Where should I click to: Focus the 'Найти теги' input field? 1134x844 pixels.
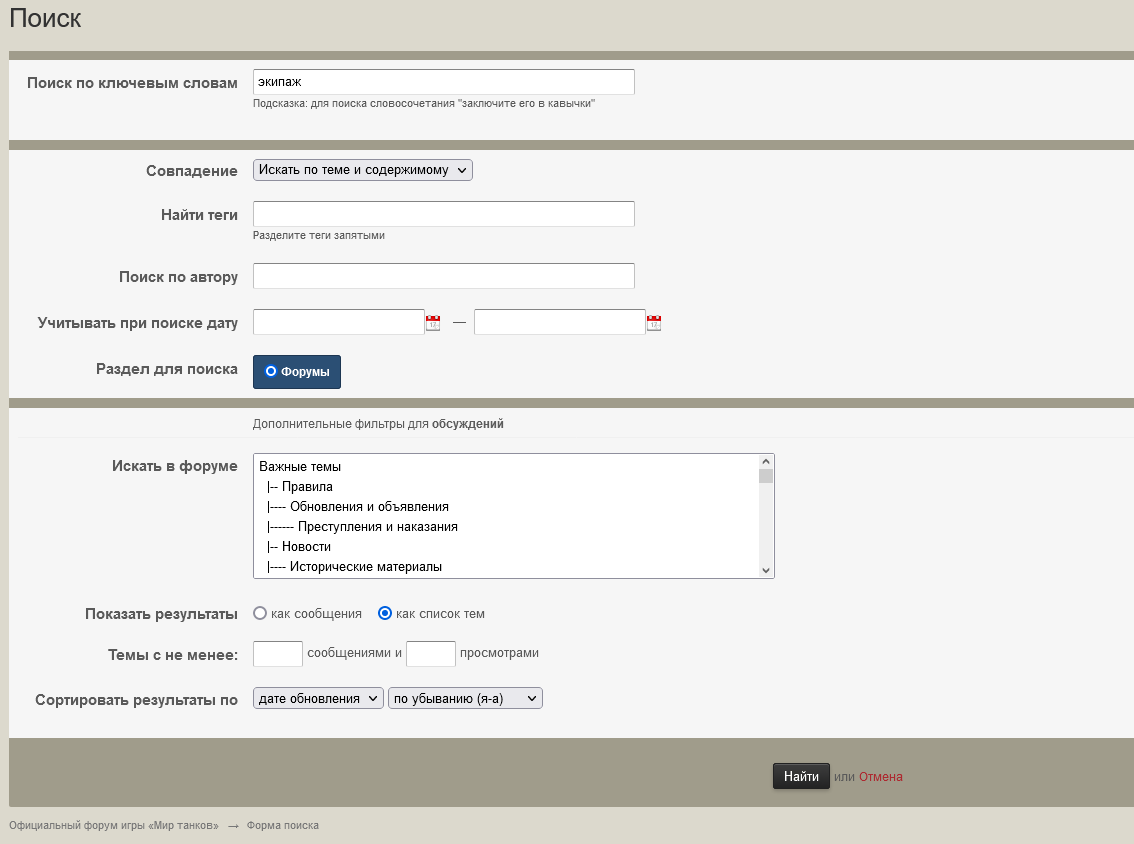click(x=443, y=214)
